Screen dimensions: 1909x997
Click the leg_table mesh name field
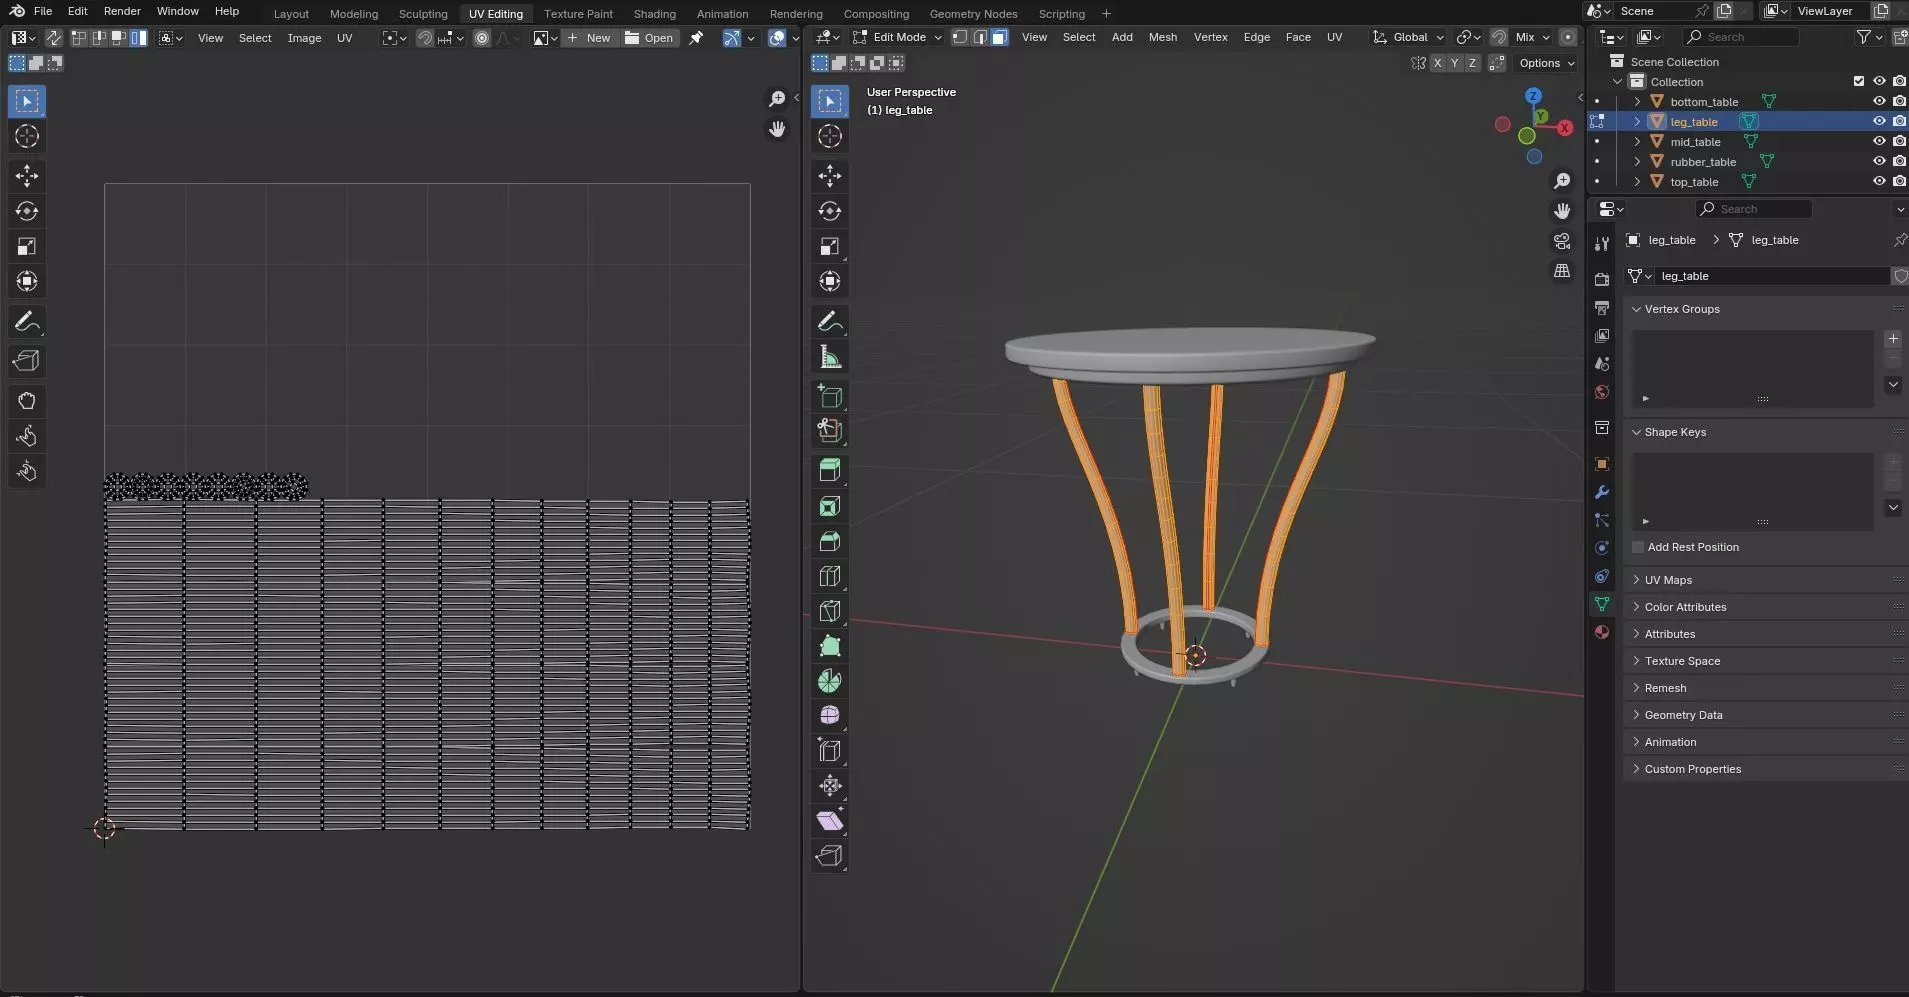[x=1772, y=276]
